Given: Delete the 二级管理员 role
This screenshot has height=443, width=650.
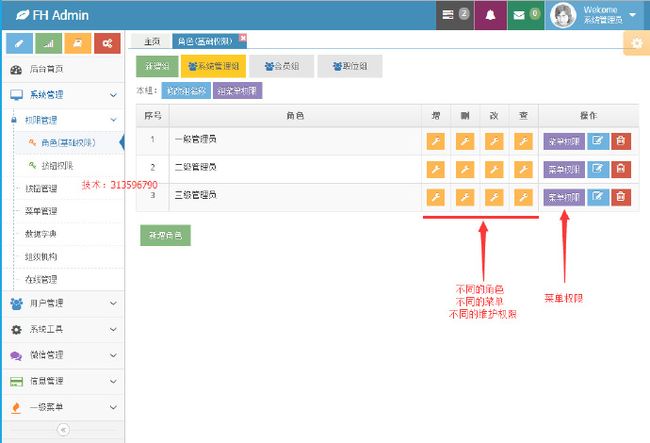Looking at the screenshot, I should click(621, 169).
